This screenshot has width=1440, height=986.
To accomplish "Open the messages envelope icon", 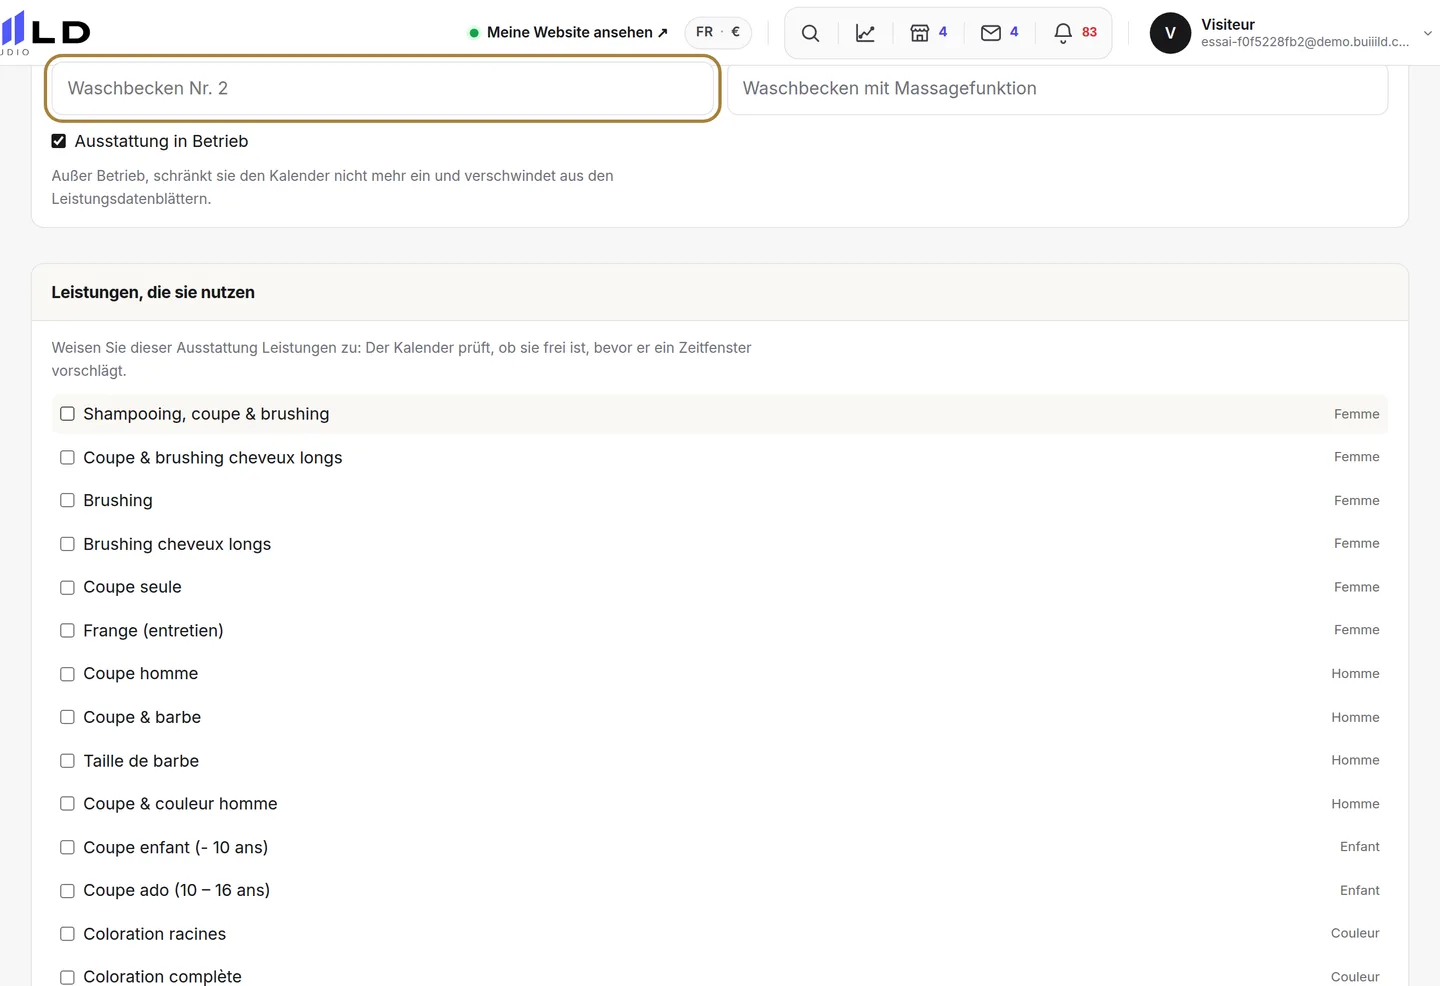I will [x=991, y=33].
